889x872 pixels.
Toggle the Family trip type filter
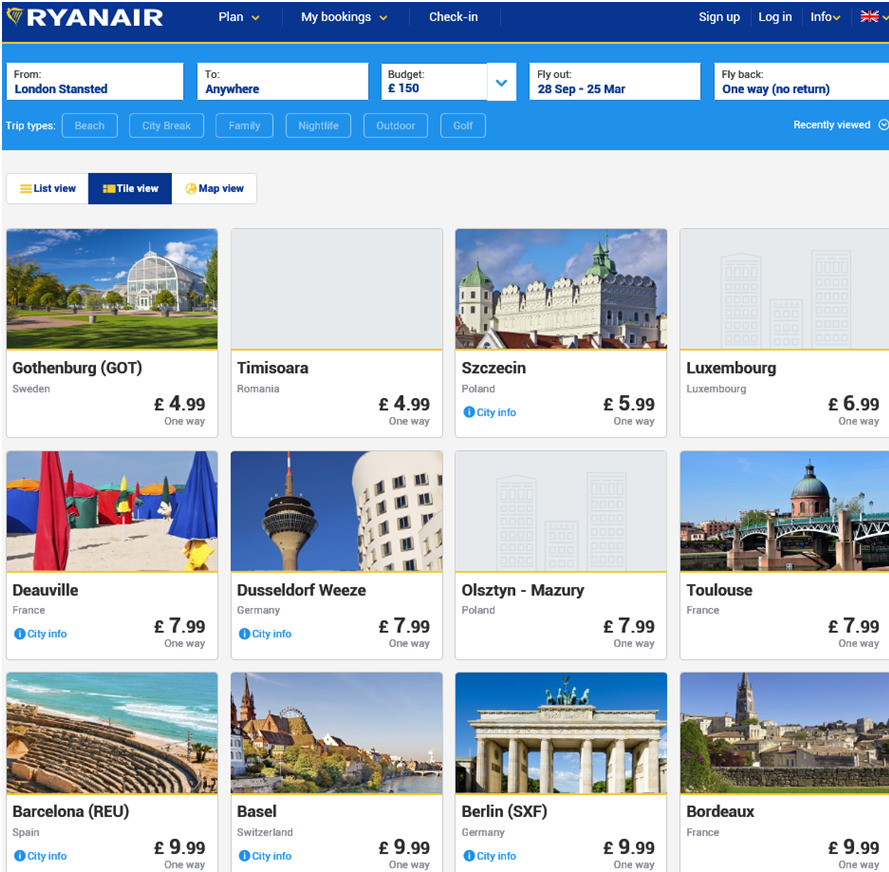coord(244,126)
